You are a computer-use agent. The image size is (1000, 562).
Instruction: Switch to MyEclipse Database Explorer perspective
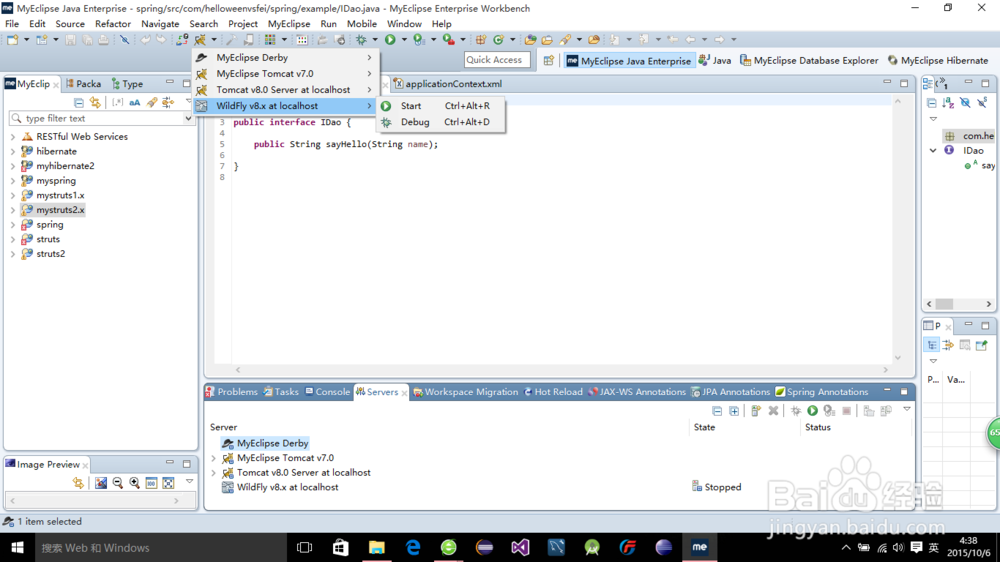[809, 61]
